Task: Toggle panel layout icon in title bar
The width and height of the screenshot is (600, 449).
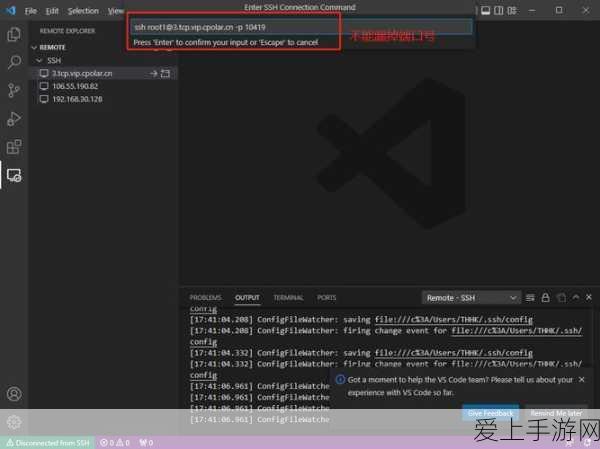Action: [x=486, y=10]
